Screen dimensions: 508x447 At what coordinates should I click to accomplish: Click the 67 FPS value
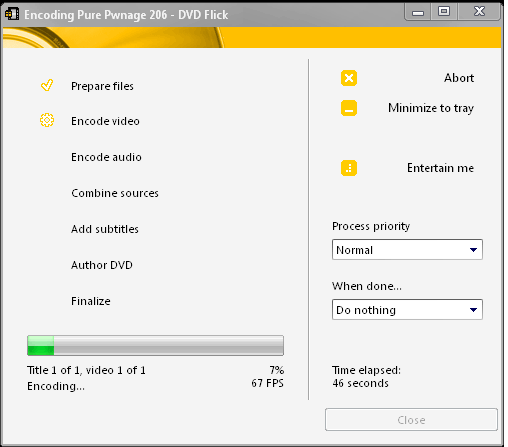coord(267,383)
